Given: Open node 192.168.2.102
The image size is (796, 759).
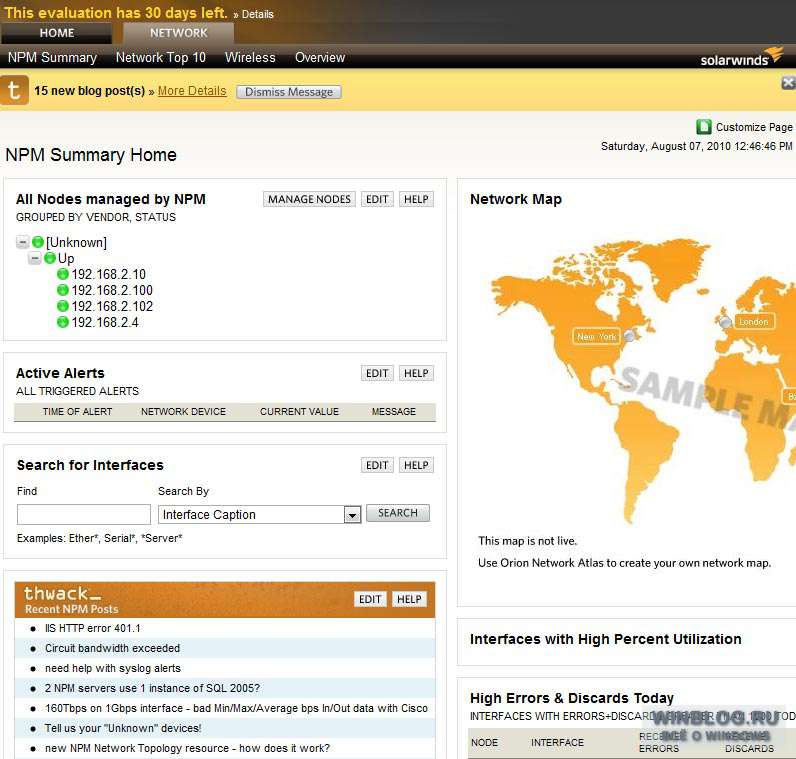Looking at the screenshot, I should 112,306.
